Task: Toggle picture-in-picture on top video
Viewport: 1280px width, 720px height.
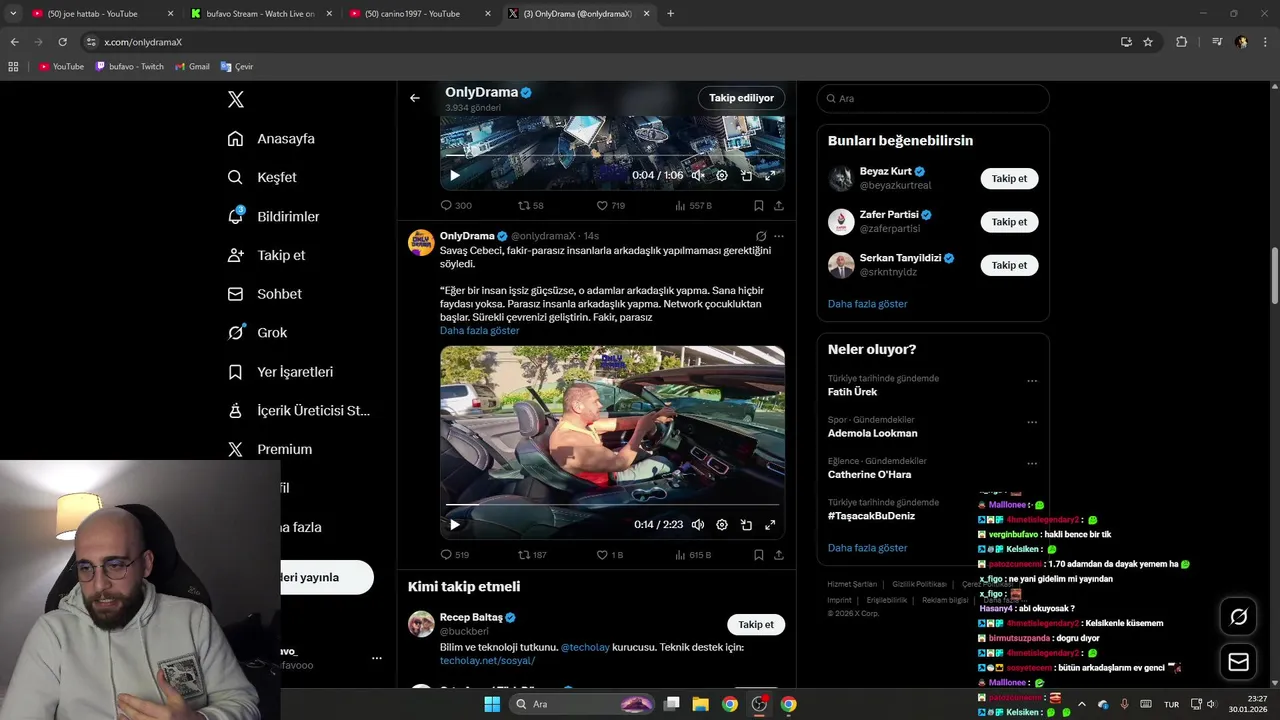Action: tap(746, 175)
